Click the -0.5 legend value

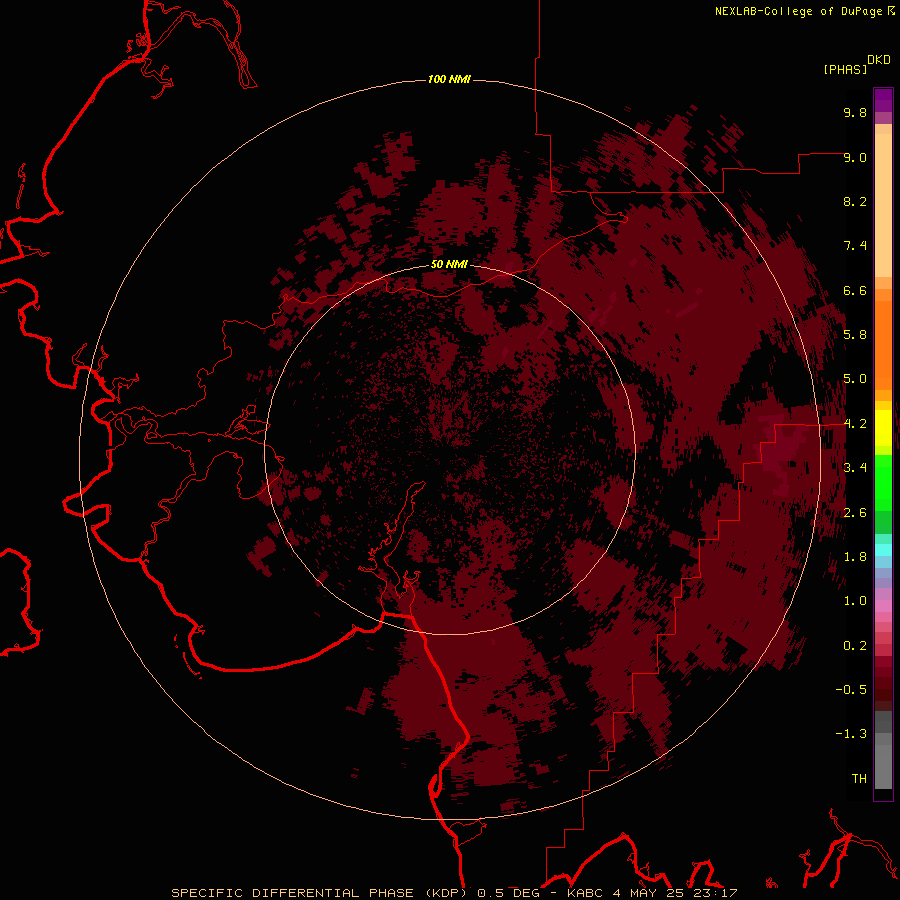(851, 690)
